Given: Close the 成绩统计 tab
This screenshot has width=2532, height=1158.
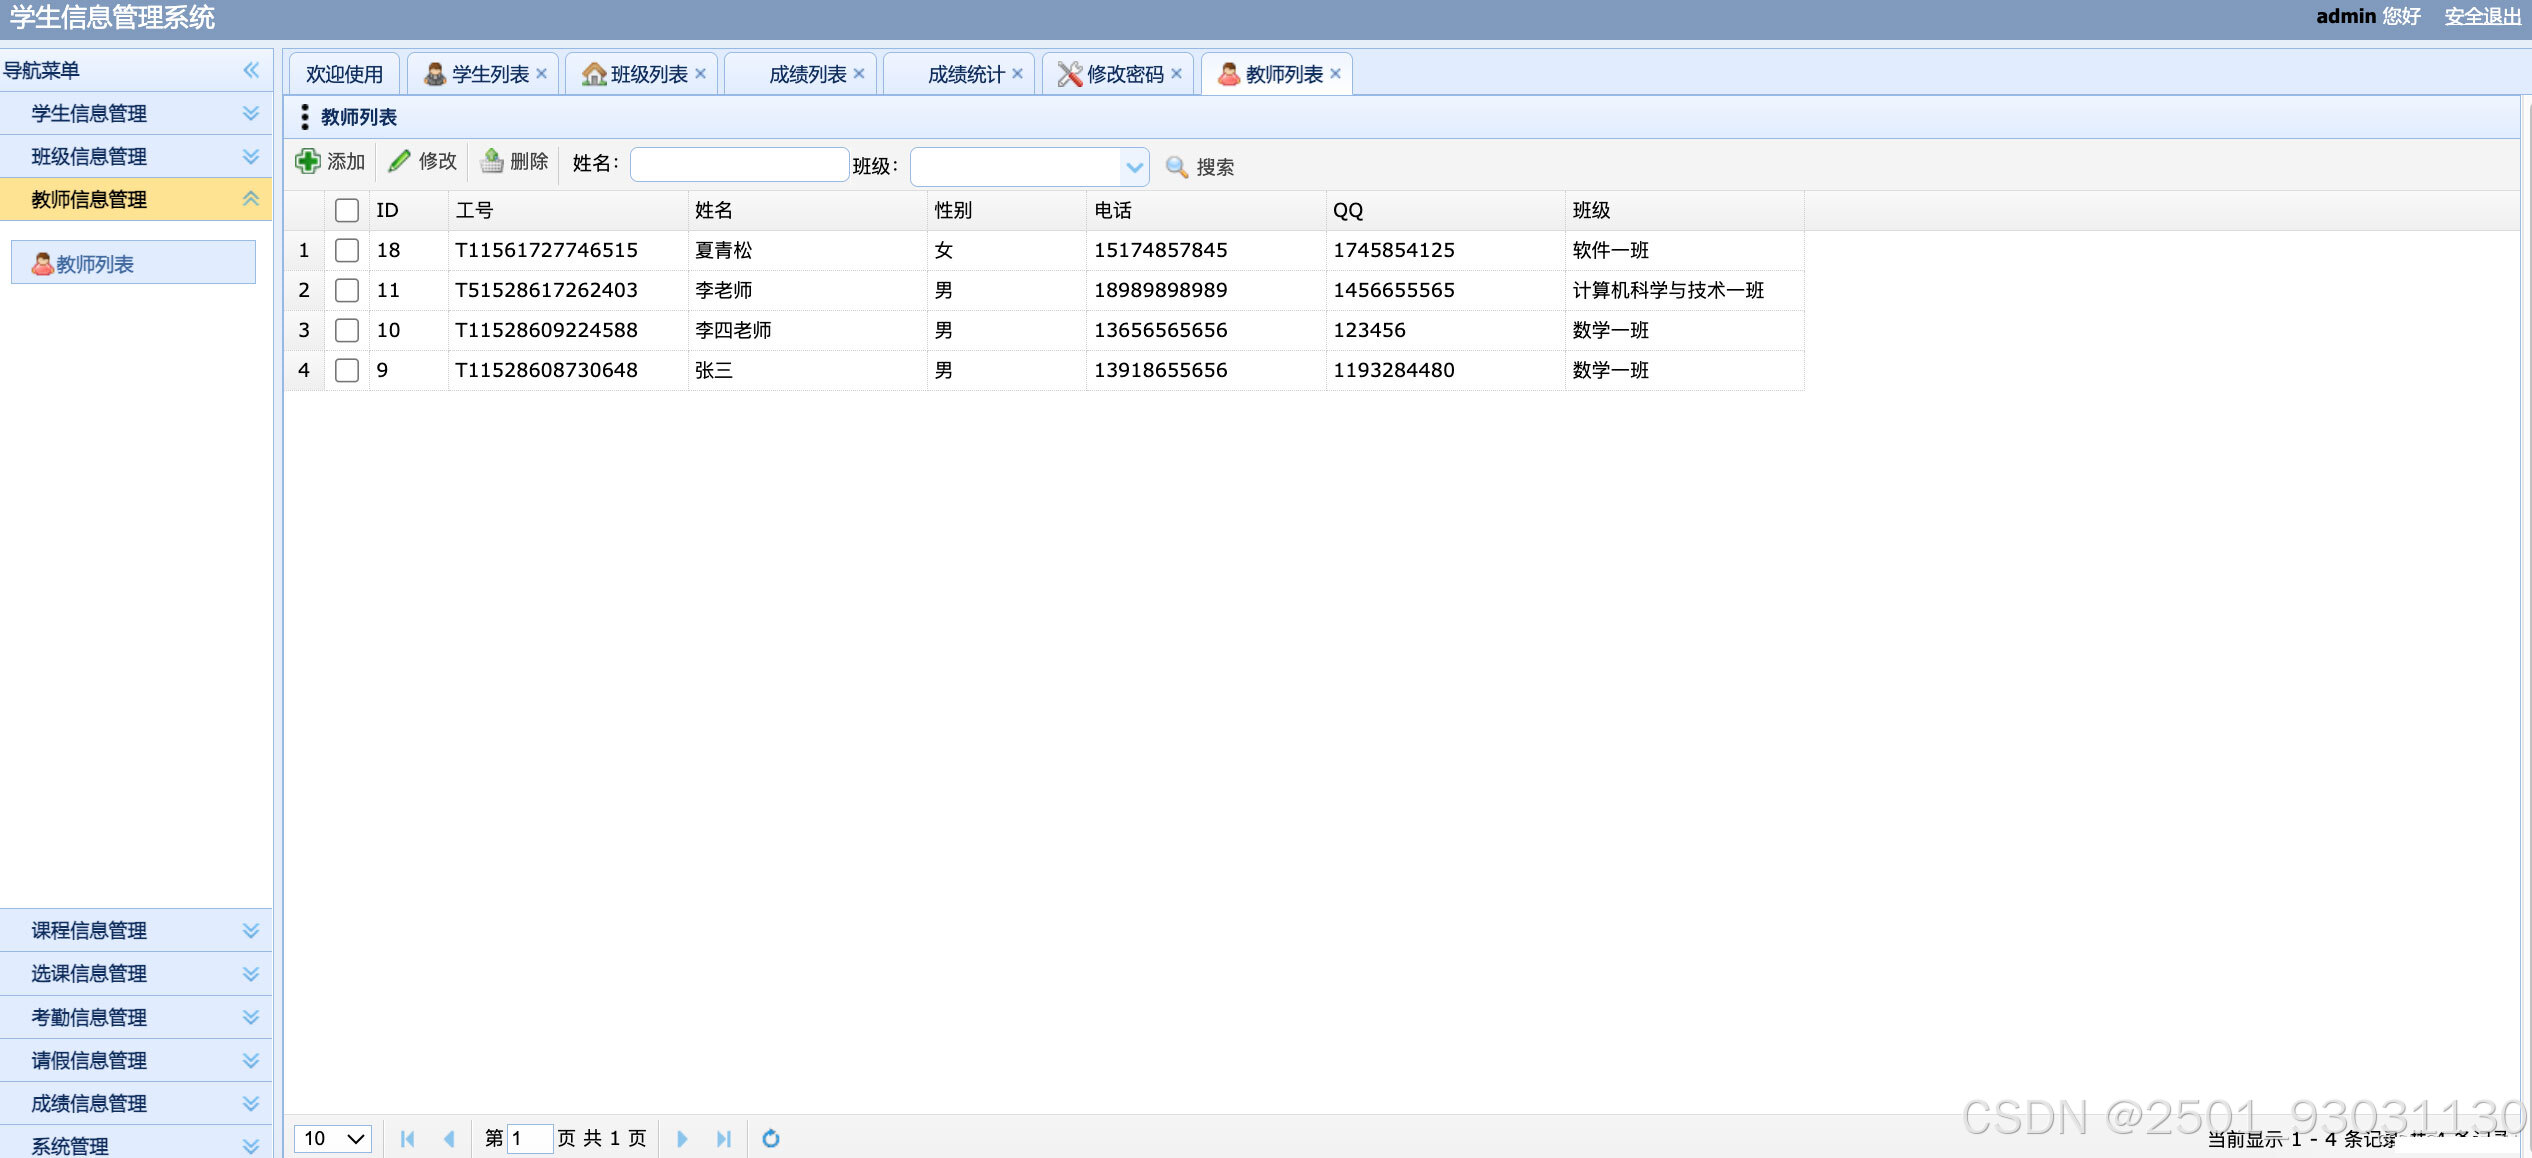Looking at the screenshot, I should coord(1017,74).
